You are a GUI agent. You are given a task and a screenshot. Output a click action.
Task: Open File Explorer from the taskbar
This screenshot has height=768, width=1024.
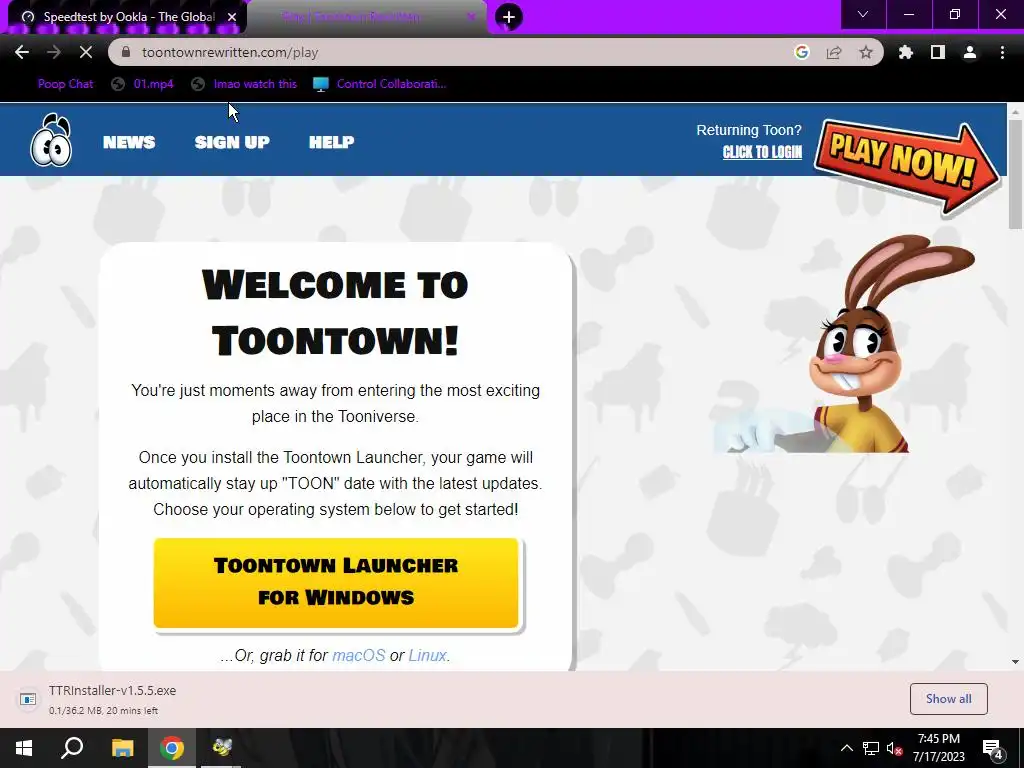coord(122,748)
